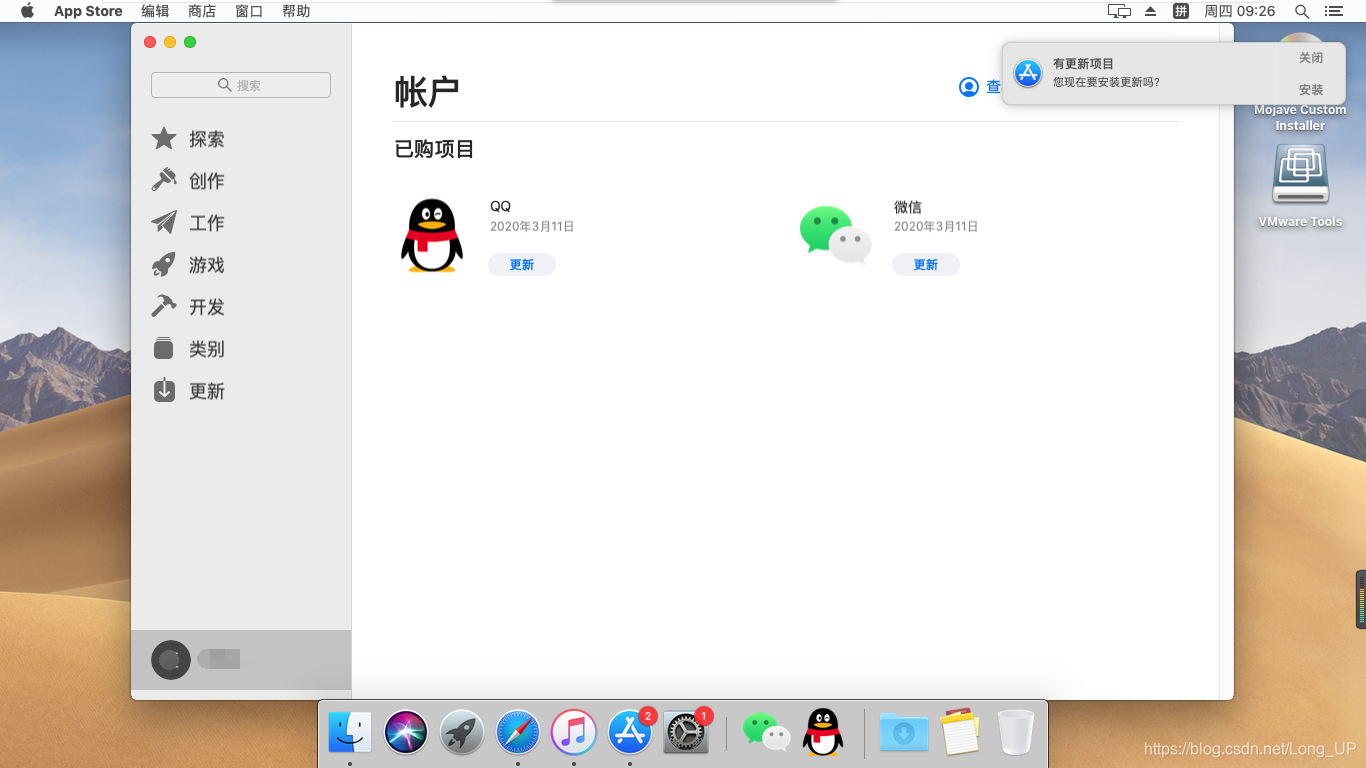Open the App Store menu in menu bar
This screenshot has height=768, width=1366.
(x=88, y=11)
